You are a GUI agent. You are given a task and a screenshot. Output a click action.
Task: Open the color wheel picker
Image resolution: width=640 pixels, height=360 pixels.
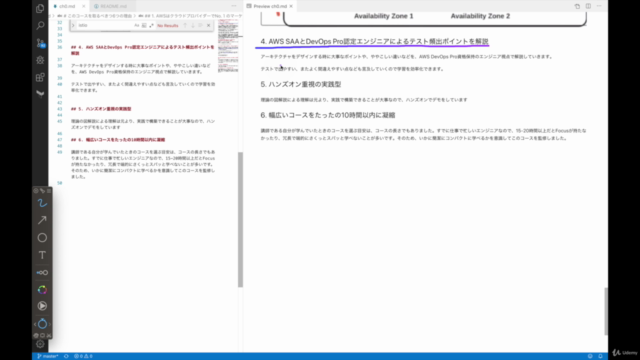tap(42, 290)
